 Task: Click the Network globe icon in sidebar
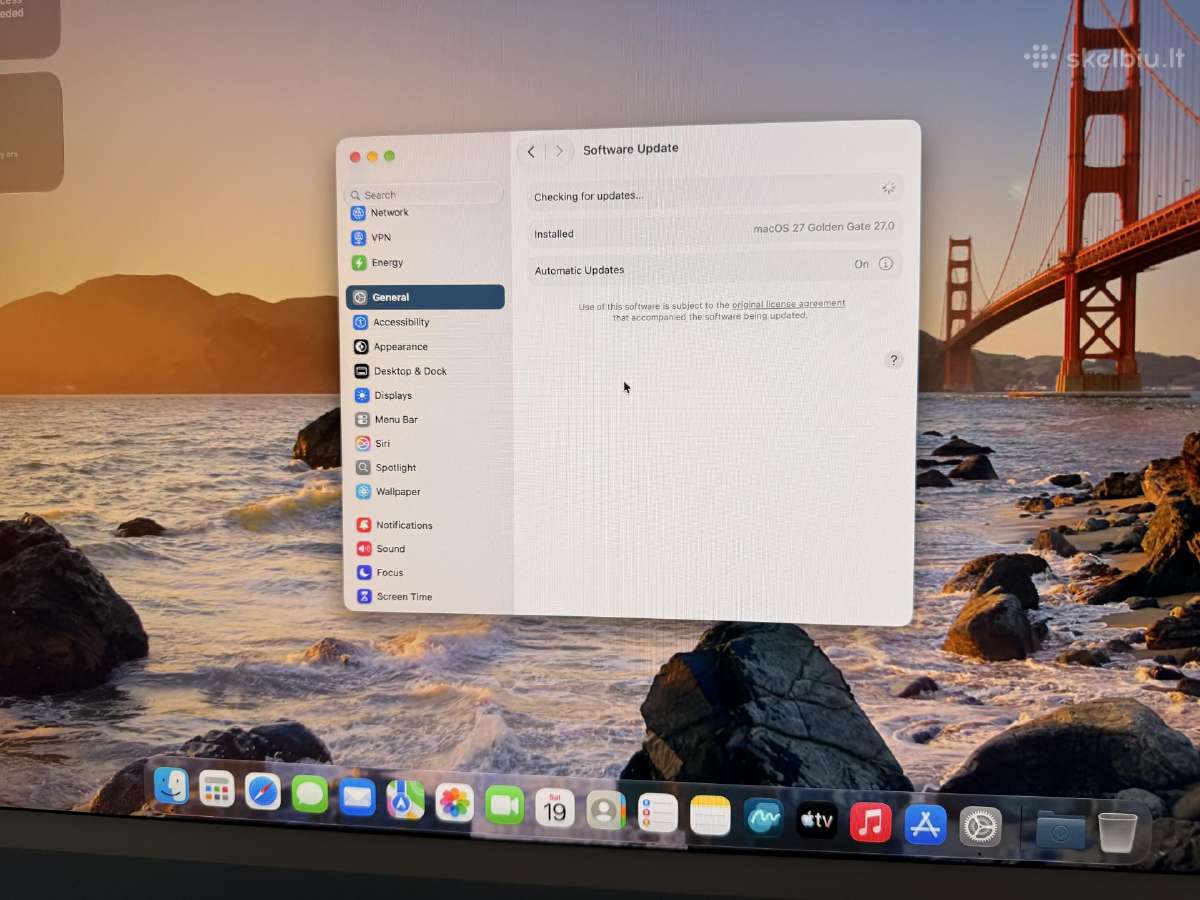click(x=358, y=213)
